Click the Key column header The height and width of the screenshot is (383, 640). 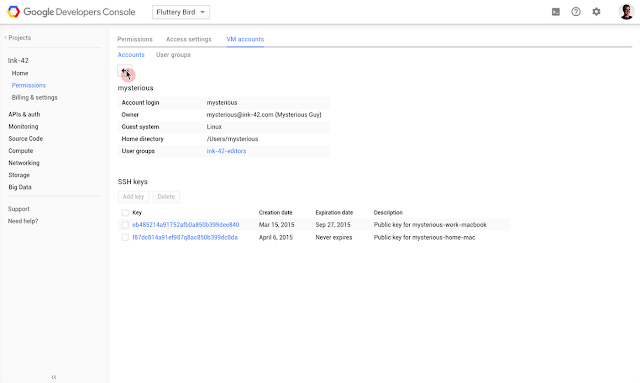137,212
